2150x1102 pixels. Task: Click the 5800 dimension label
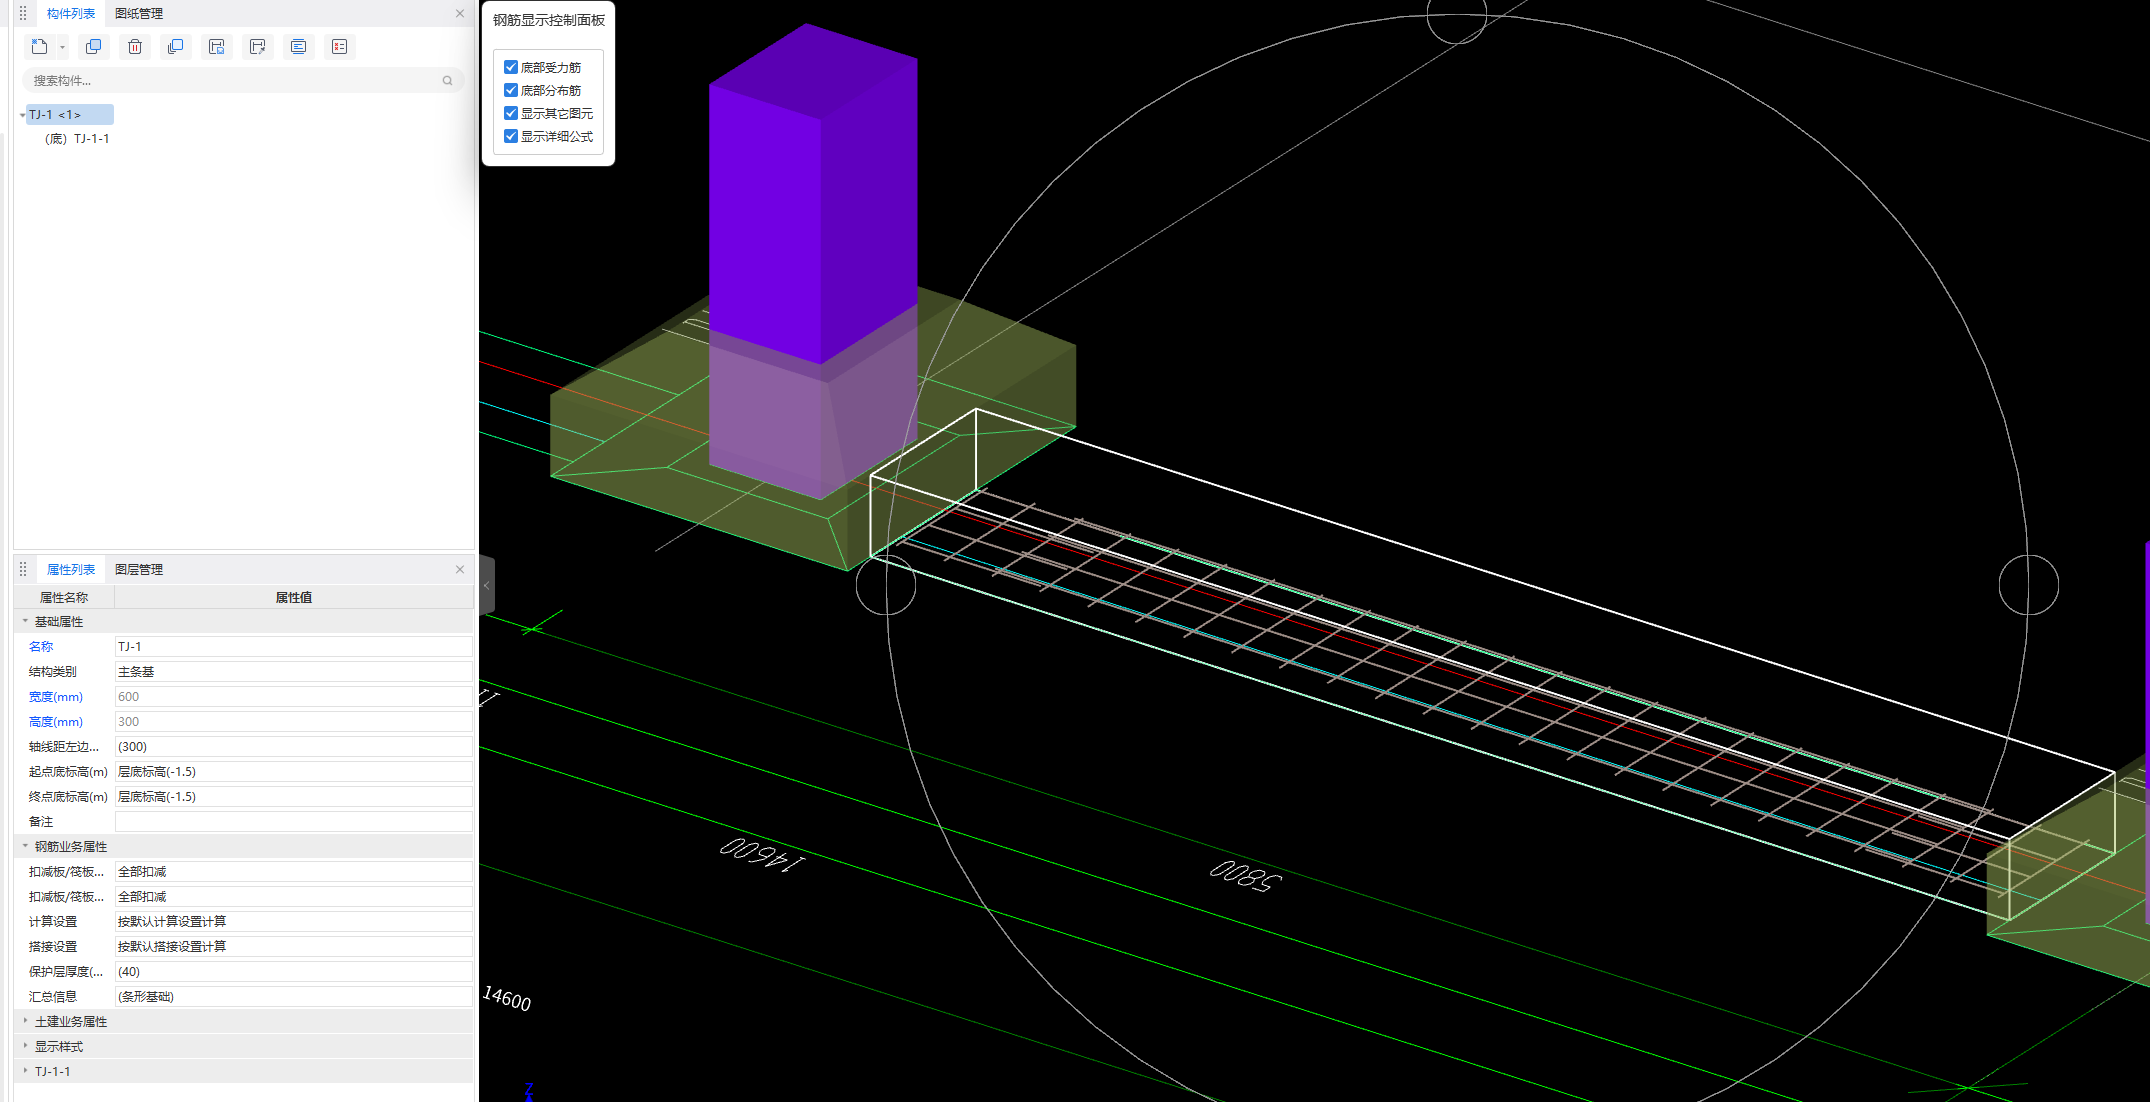tap(1245, 875)
